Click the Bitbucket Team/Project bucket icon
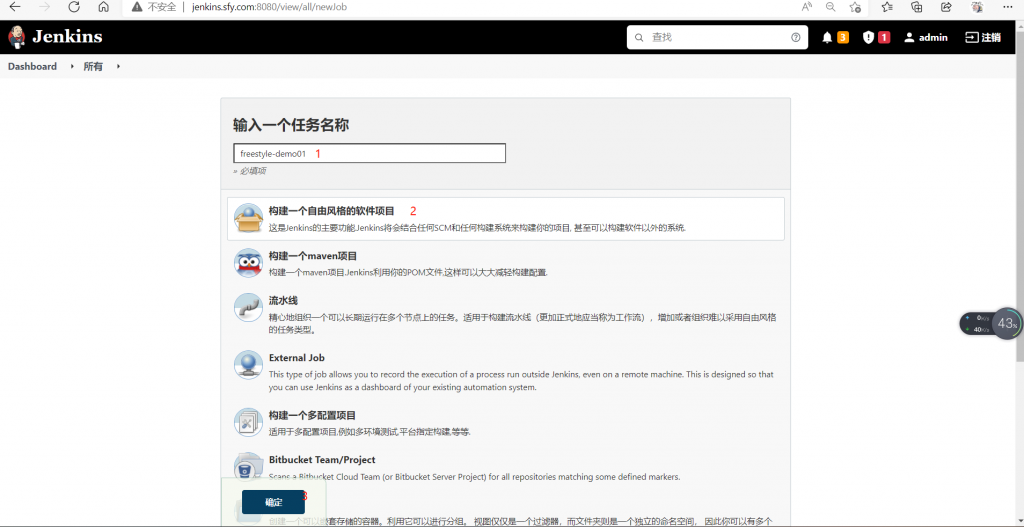The height and width of the screenshot is (527, 1024). 248,467
